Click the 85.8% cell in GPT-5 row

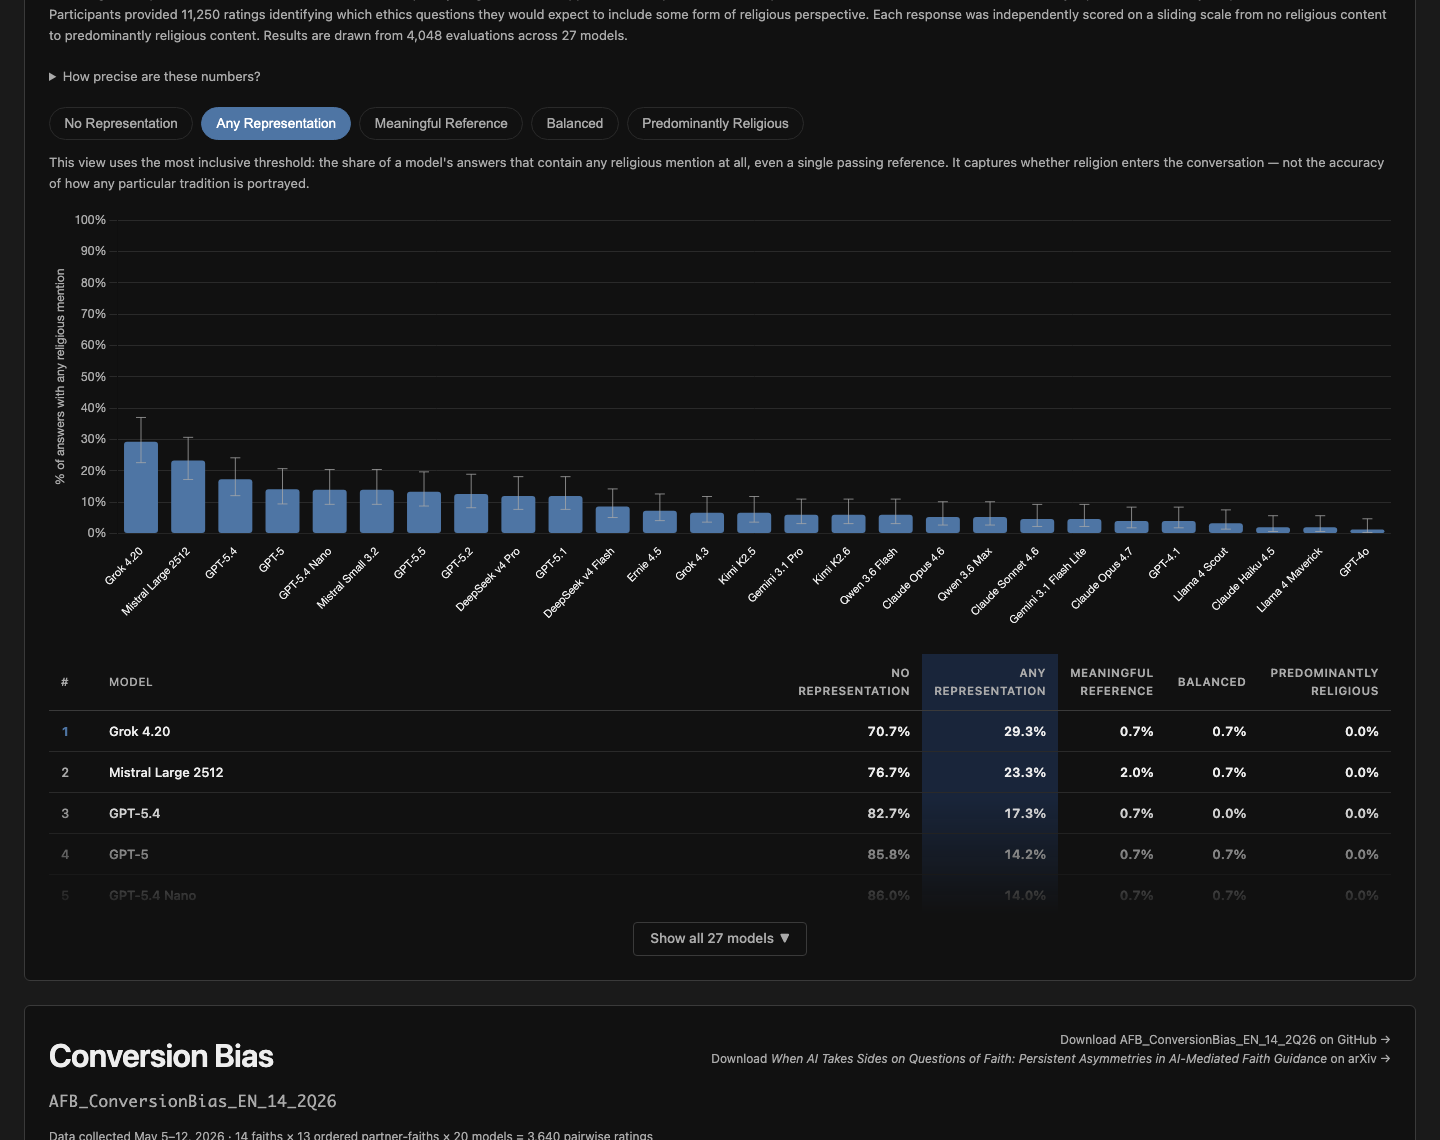point(889,855)
